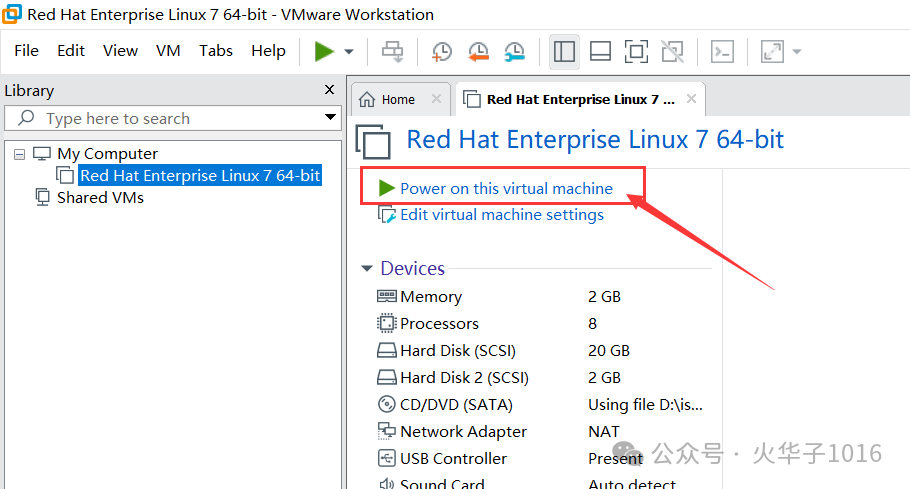
Task: Click the 20 GB hard disk value
Action: [x=609, y=350]
